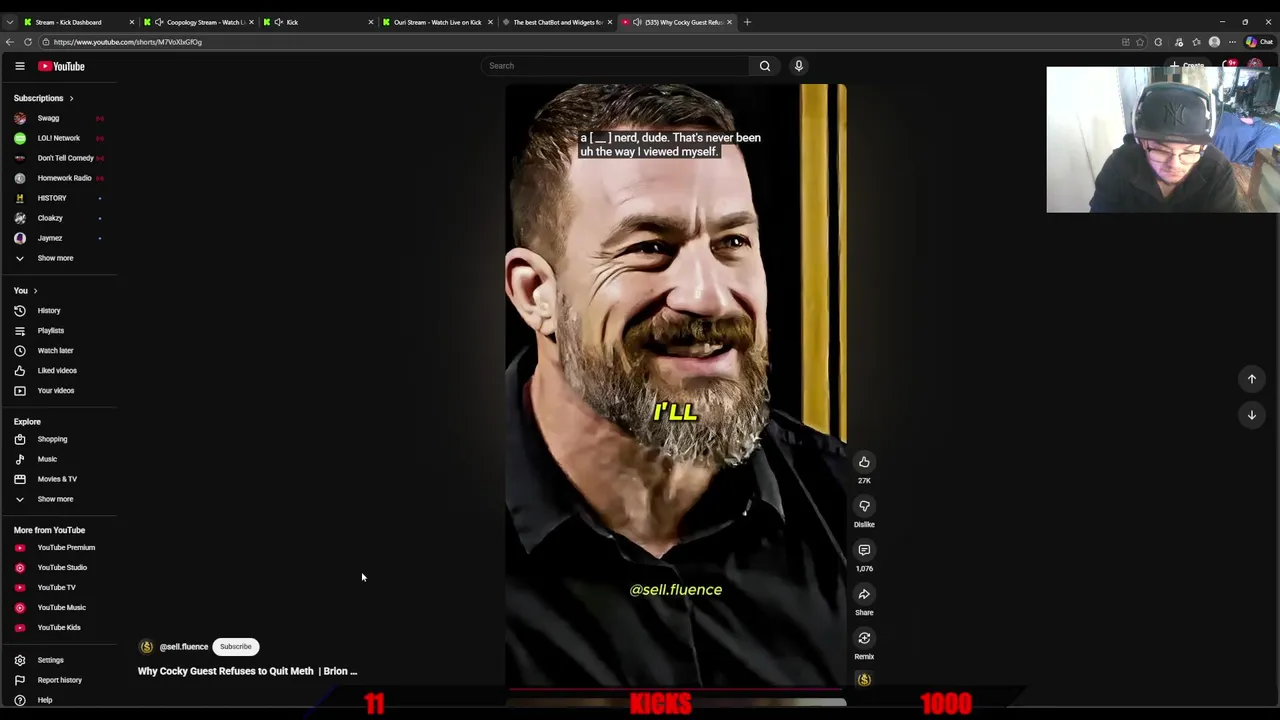Open LOL! Network subscription channel
This screenshot has height=720, width=1280.
pos(58,138)
